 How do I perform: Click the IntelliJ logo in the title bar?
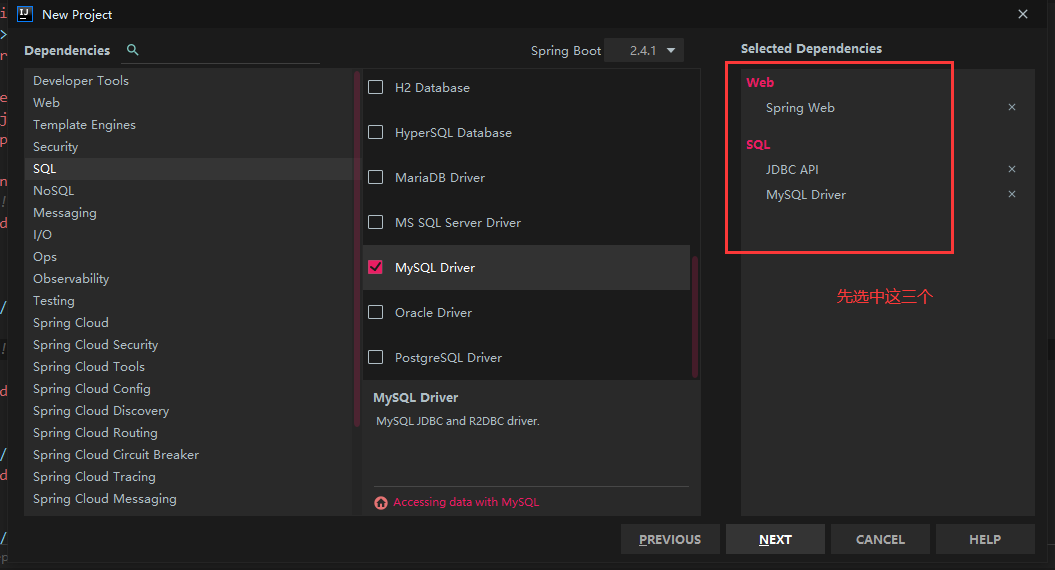(25, 14)
